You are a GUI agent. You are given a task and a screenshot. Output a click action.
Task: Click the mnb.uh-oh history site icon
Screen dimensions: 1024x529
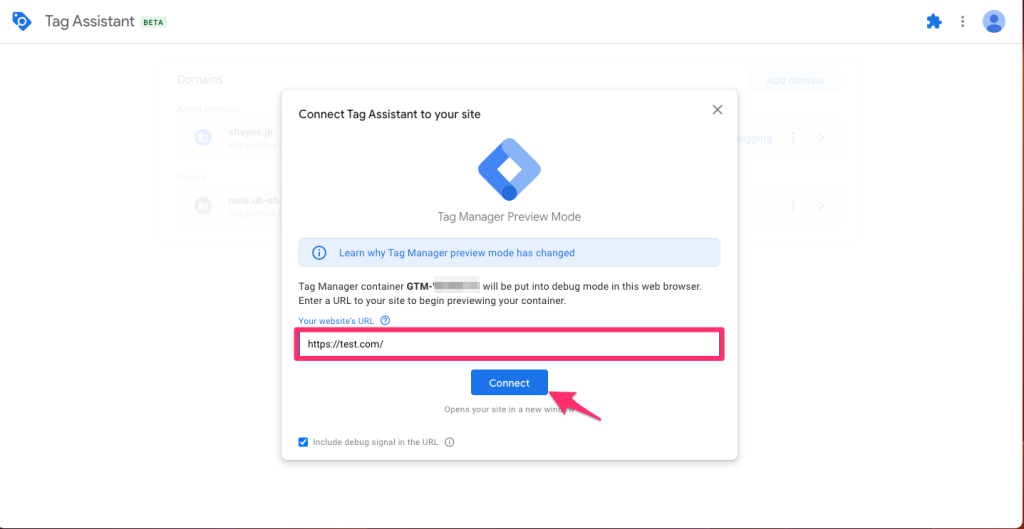pyautogui.click(x=203, y=206)
